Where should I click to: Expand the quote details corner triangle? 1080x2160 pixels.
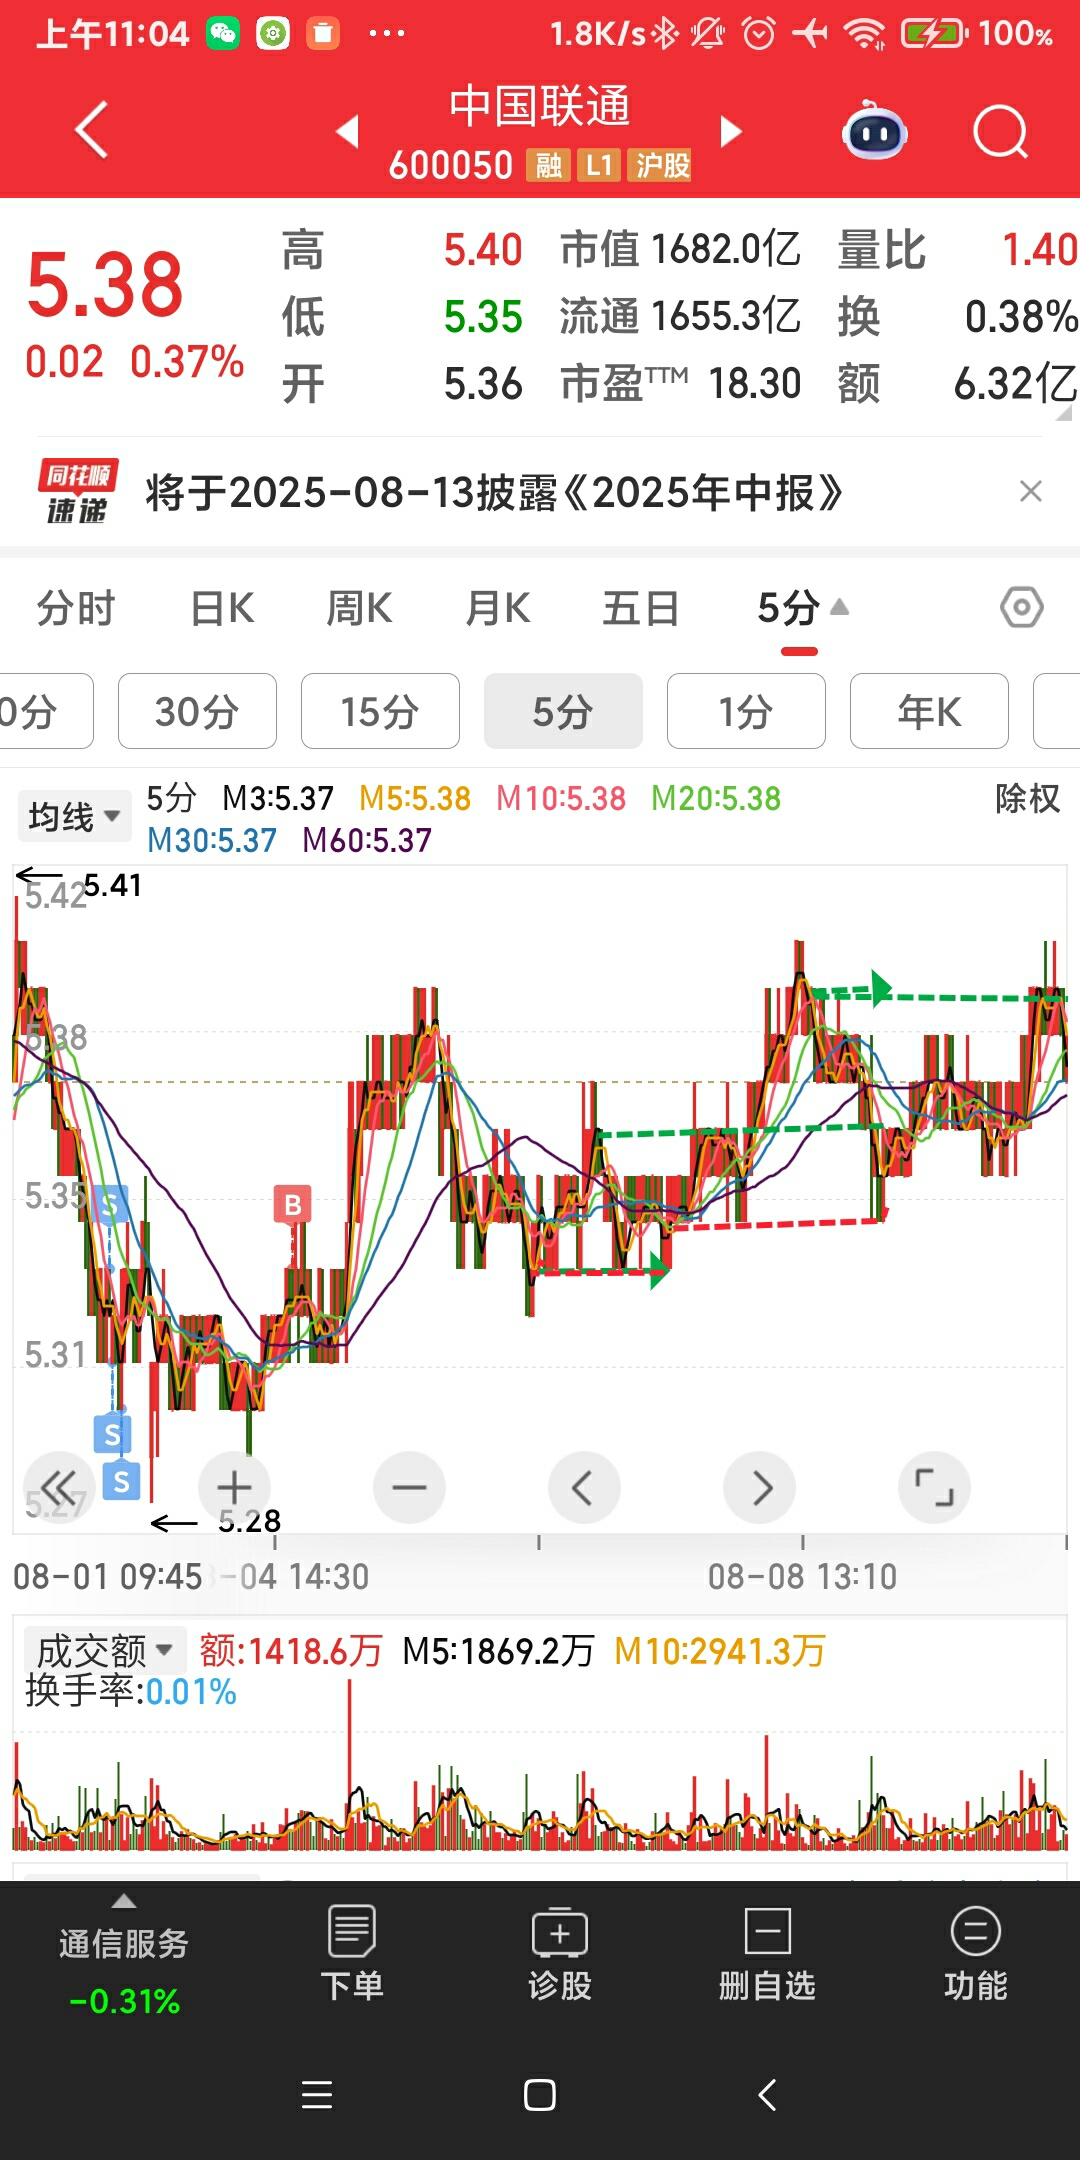pos(1064,411)
